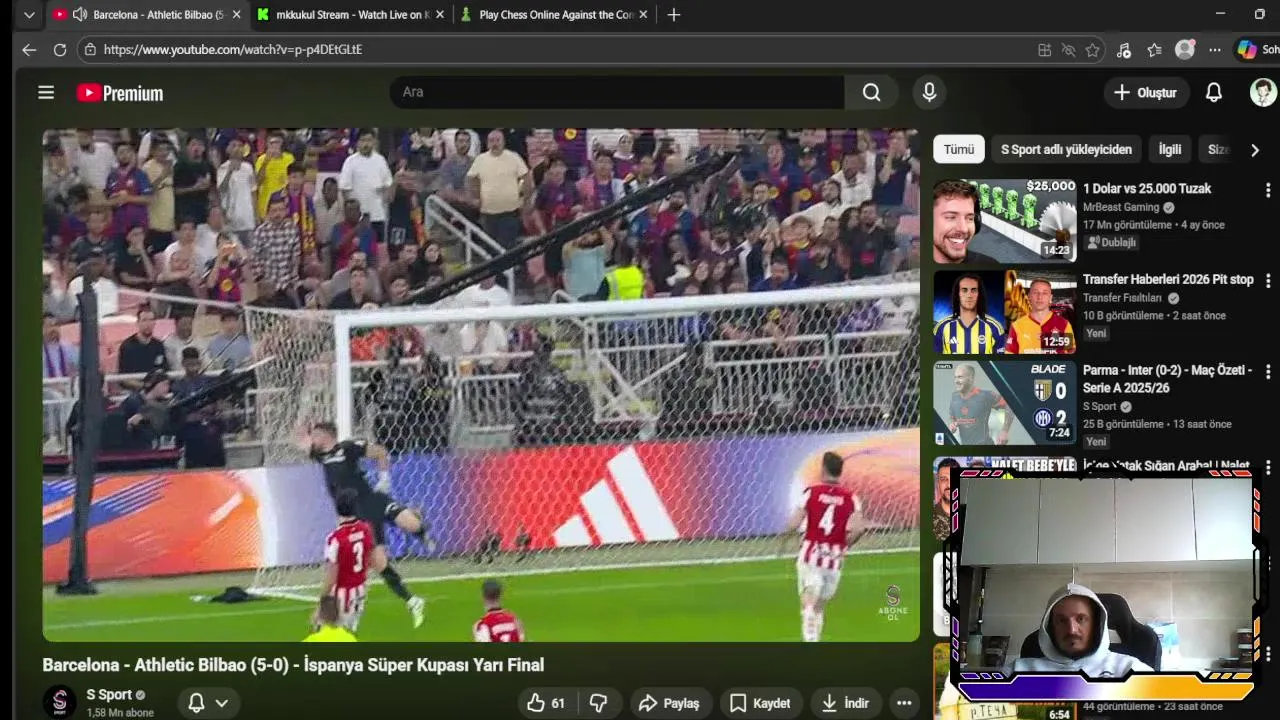The height and width of the screenshot is (720, 1280).
Task: Open favorites list star-lines icon
Action: click(1155, 50)
